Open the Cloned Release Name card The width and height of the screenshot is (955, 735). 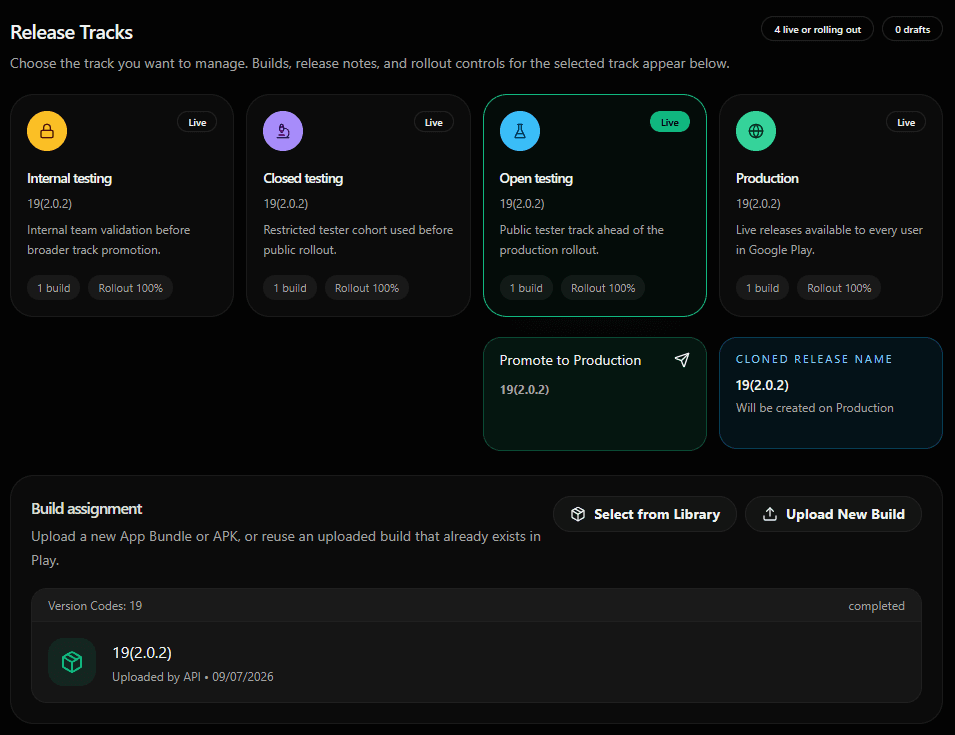tap(831, 393)
